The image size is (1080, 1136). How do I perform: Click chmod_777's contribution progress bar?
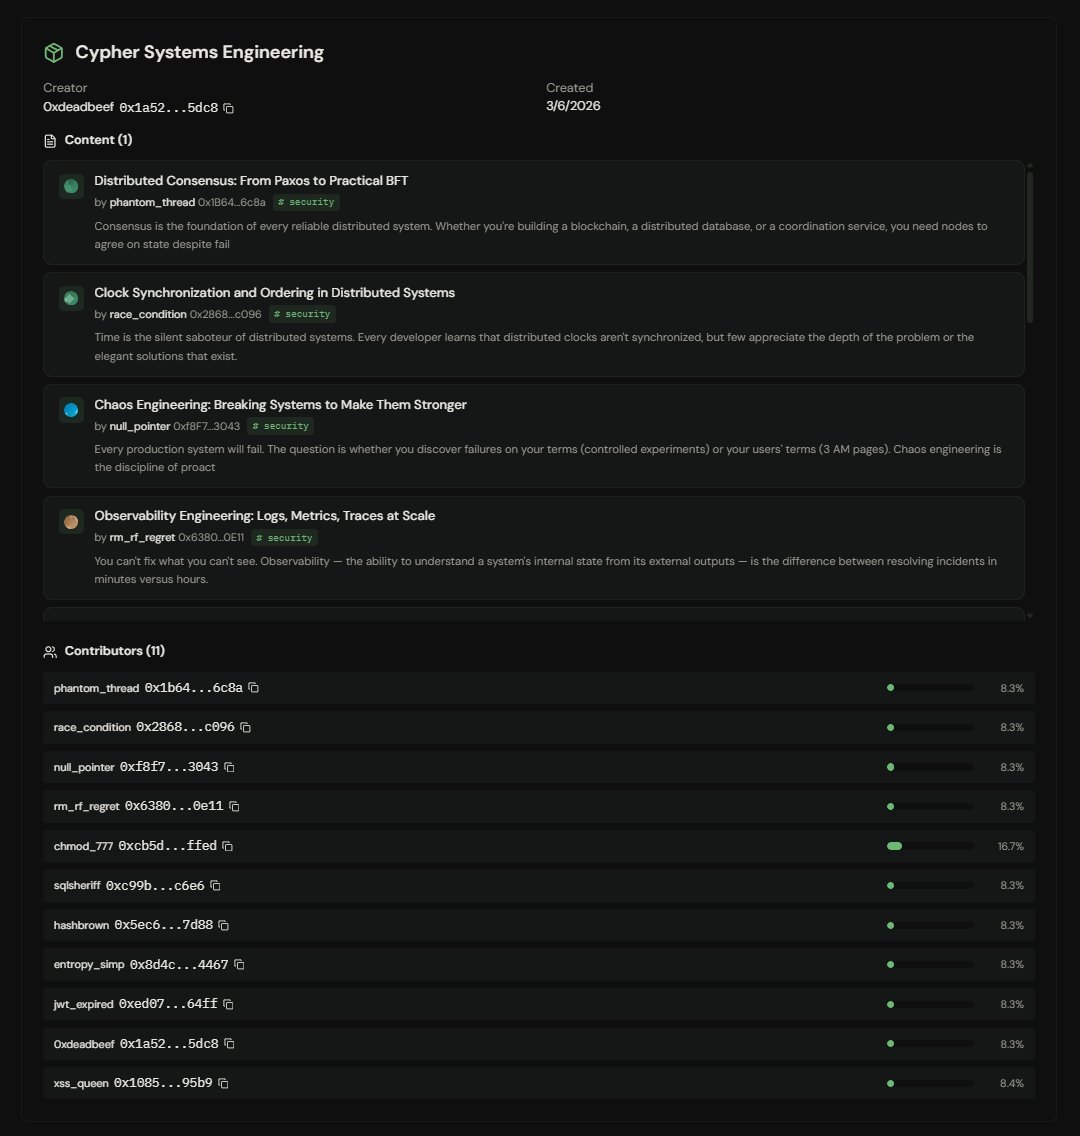click(930, 845)
